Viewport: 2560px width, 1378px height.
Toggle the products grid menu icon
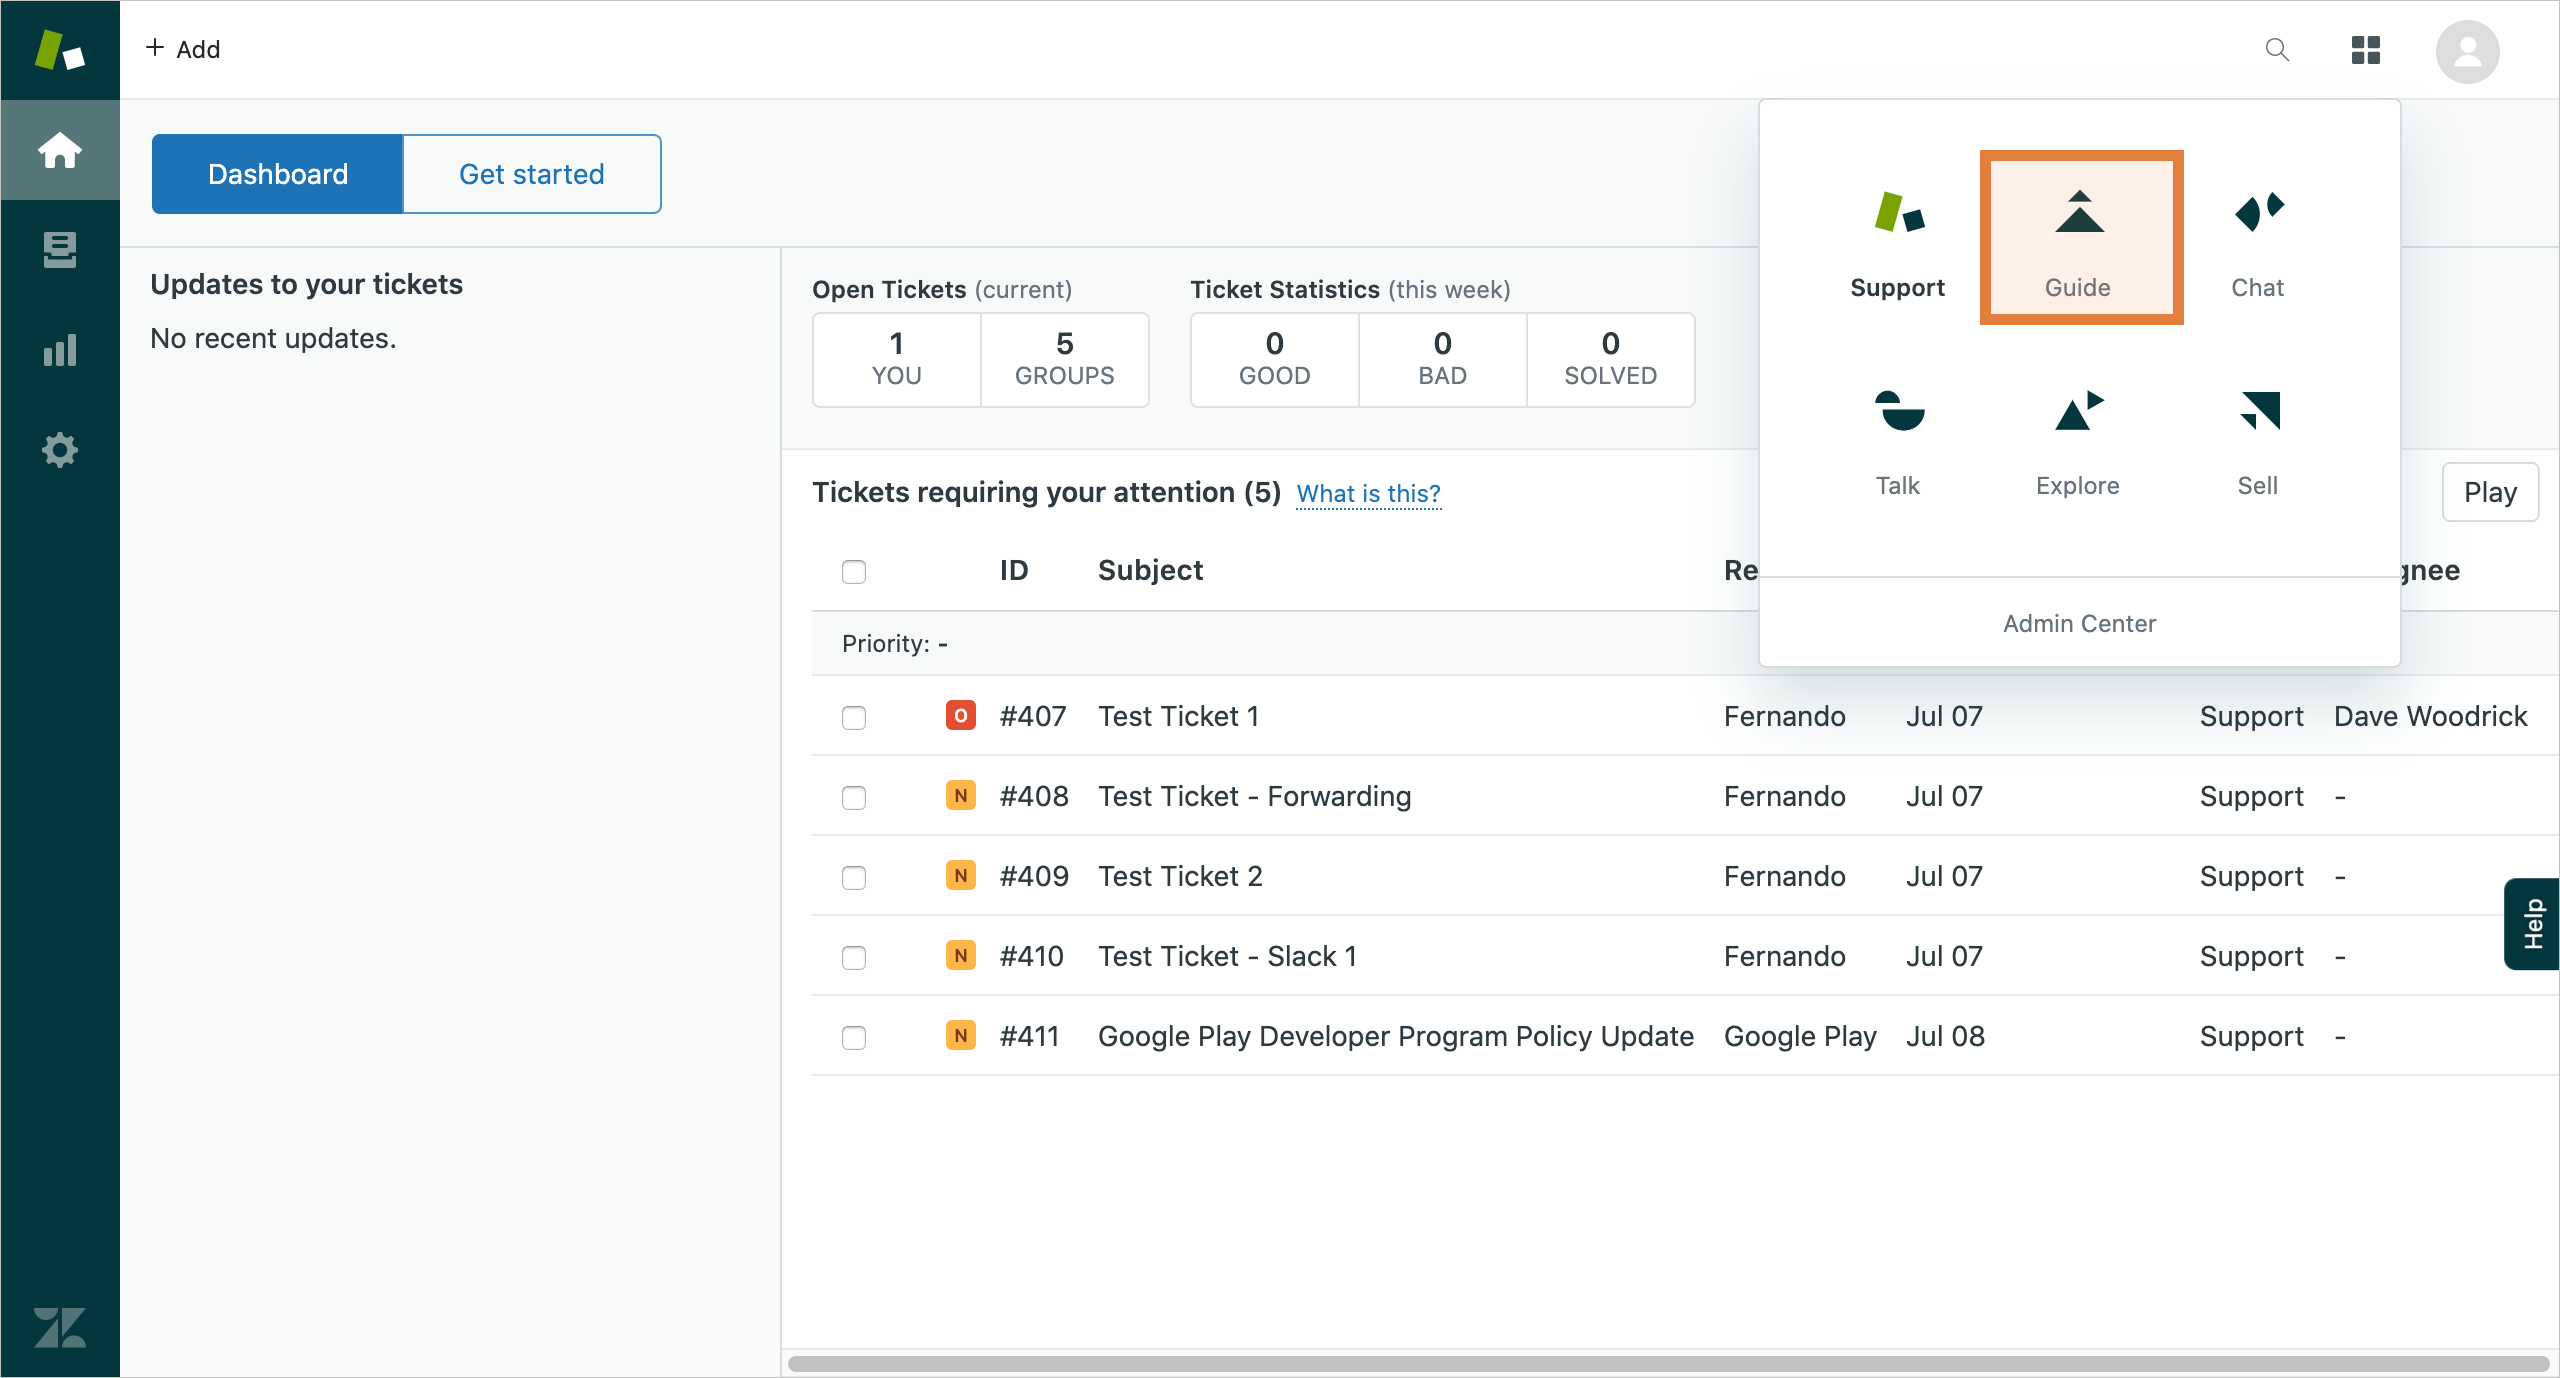[2366, 50]
